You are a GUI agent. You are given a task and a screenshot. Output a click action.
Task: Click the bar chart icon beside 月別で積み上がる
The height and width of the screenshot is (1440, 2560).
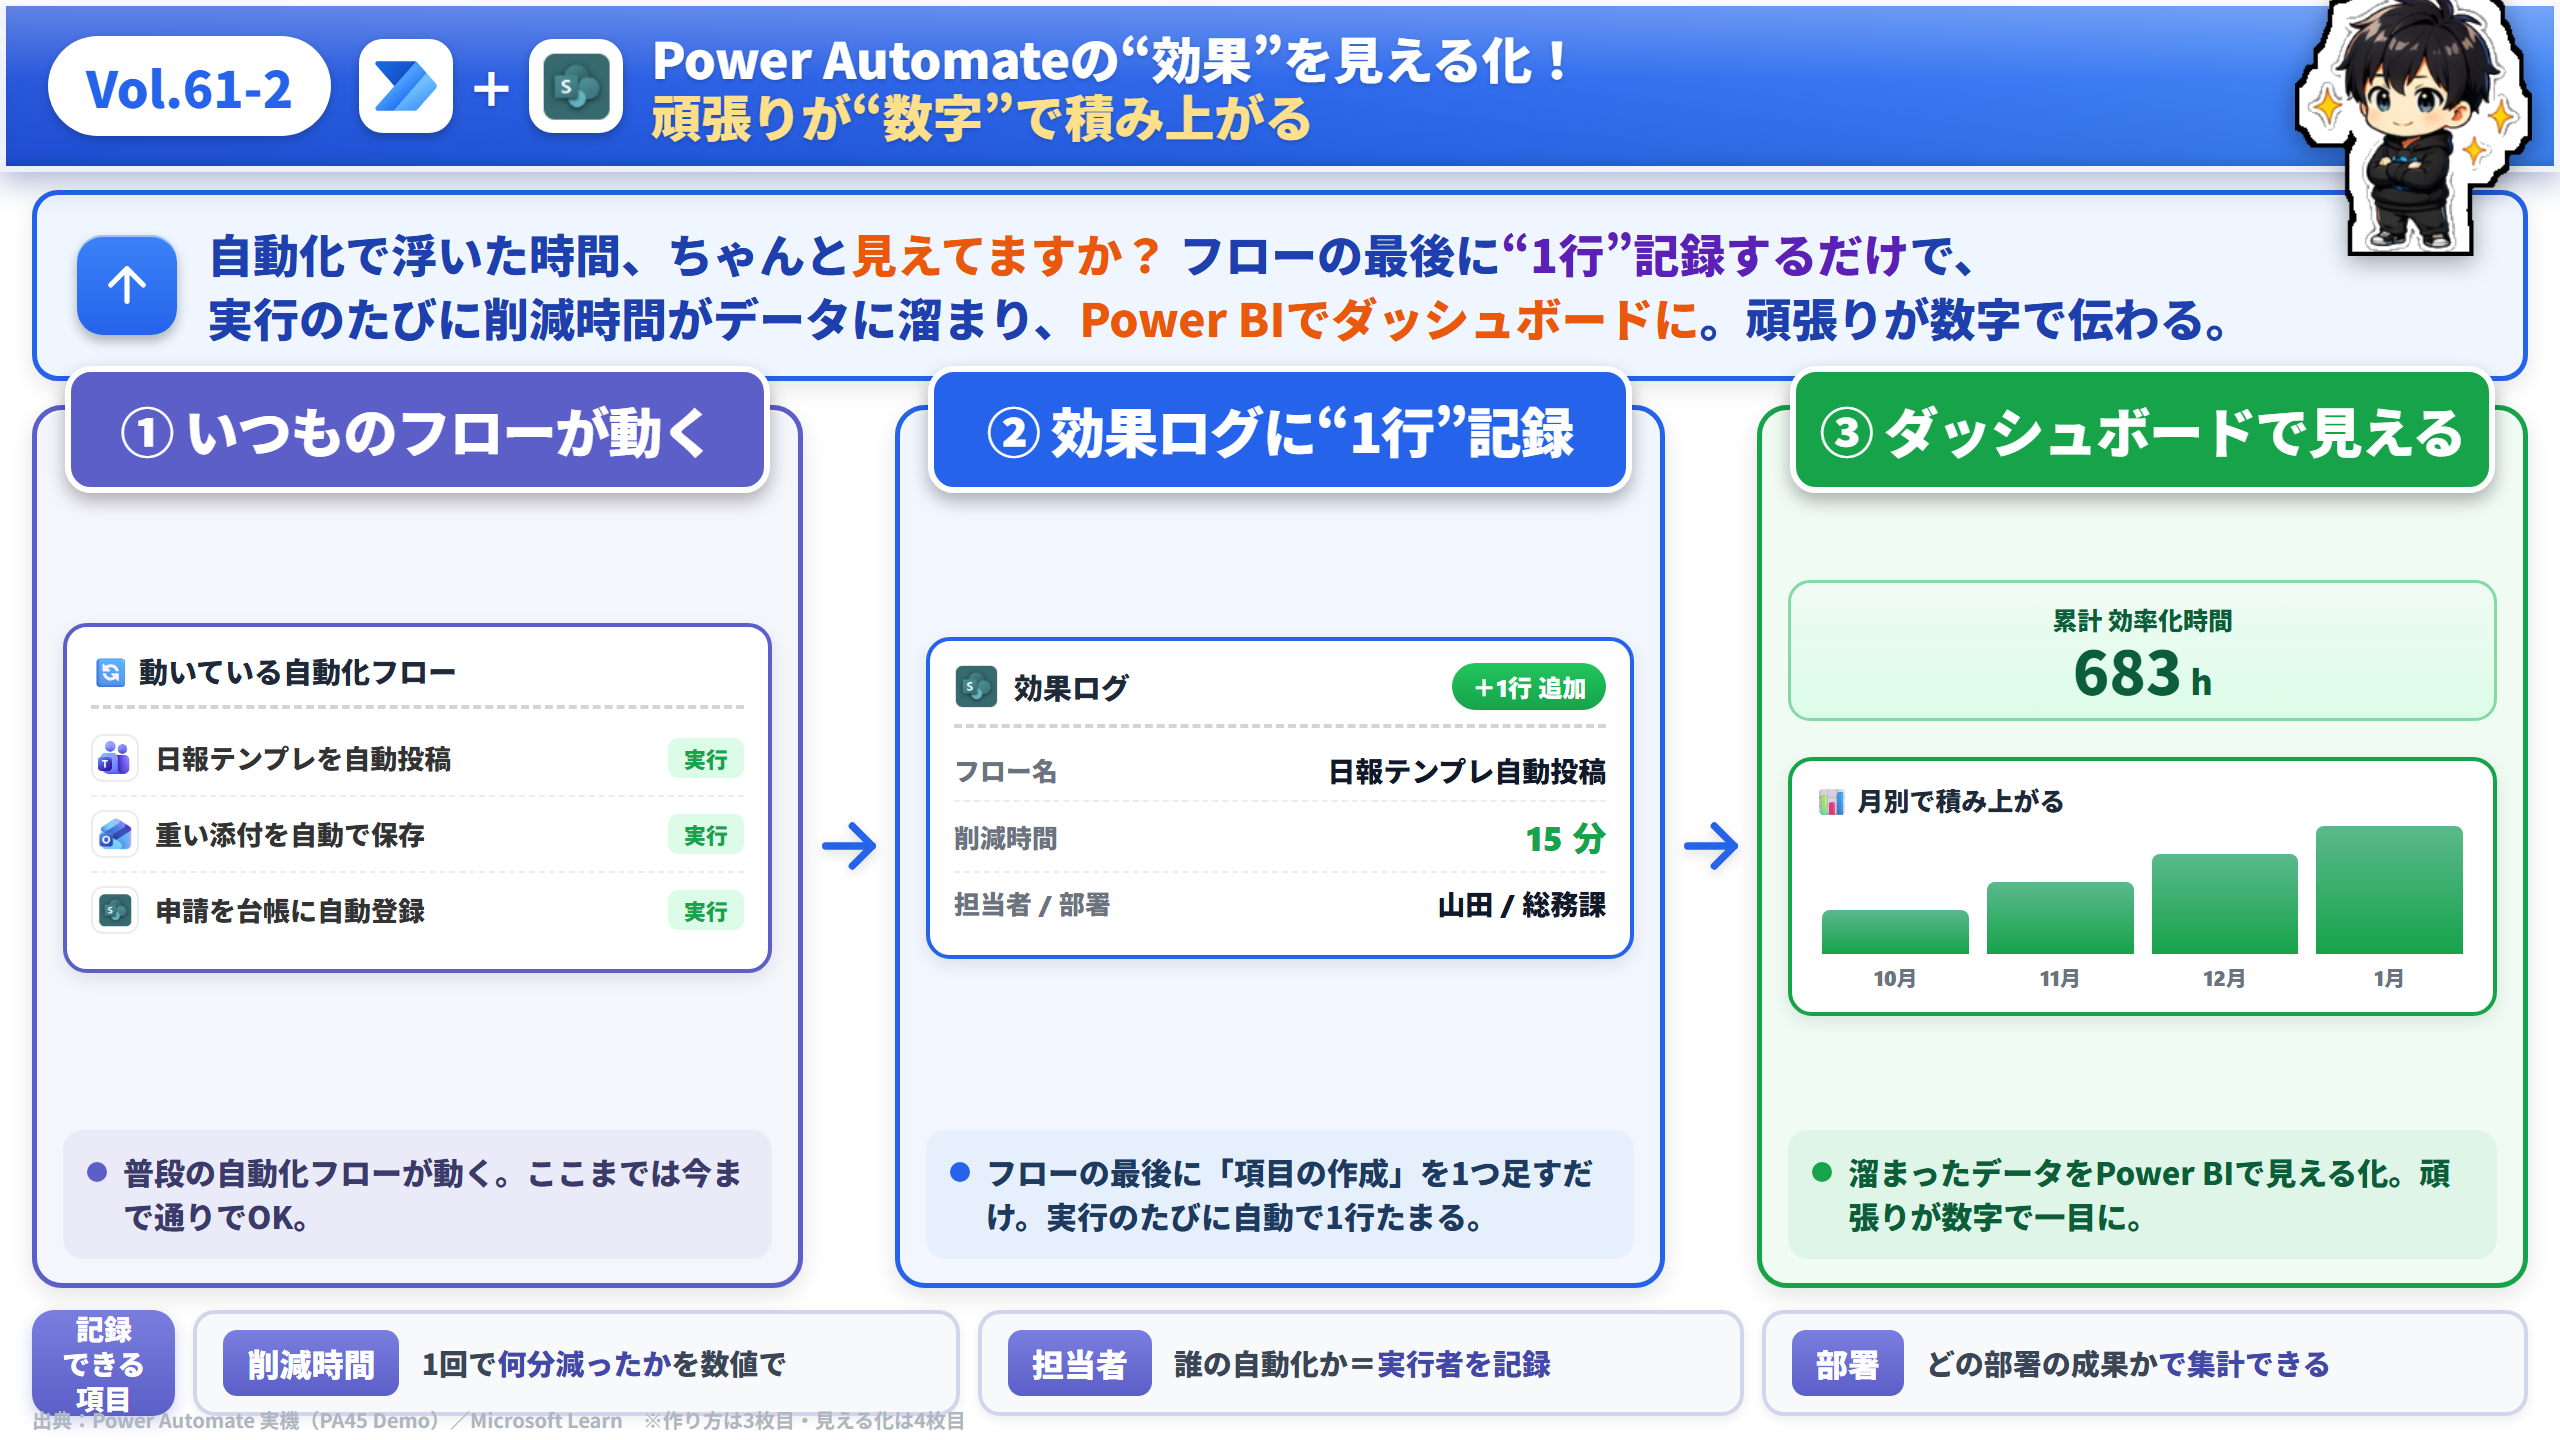click(1831, 801)
